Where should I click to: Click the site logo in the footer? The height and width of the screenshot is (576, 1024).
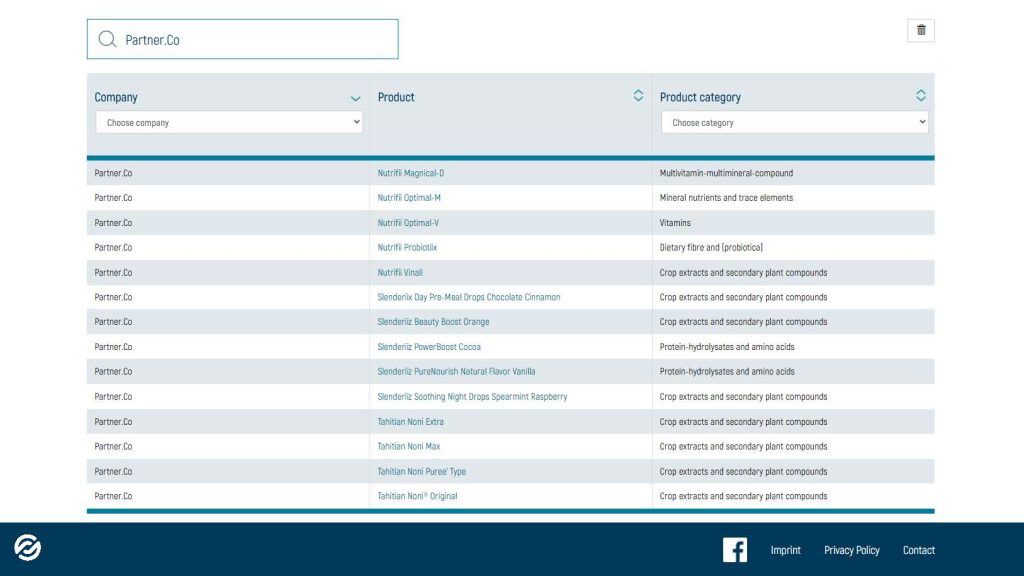pyautogui.click(x=28, y=548)
